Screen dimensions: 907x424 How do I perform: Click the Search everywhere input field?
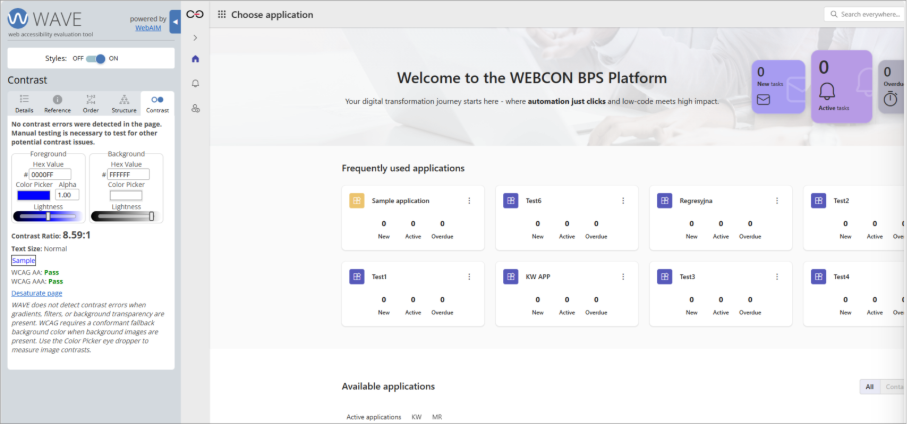click(x=867, y=14)
